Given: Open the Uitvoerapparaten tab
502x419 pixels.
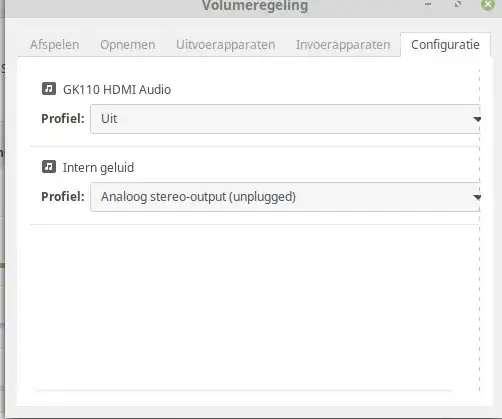Looking at the screenshot, I should point(226,45).
